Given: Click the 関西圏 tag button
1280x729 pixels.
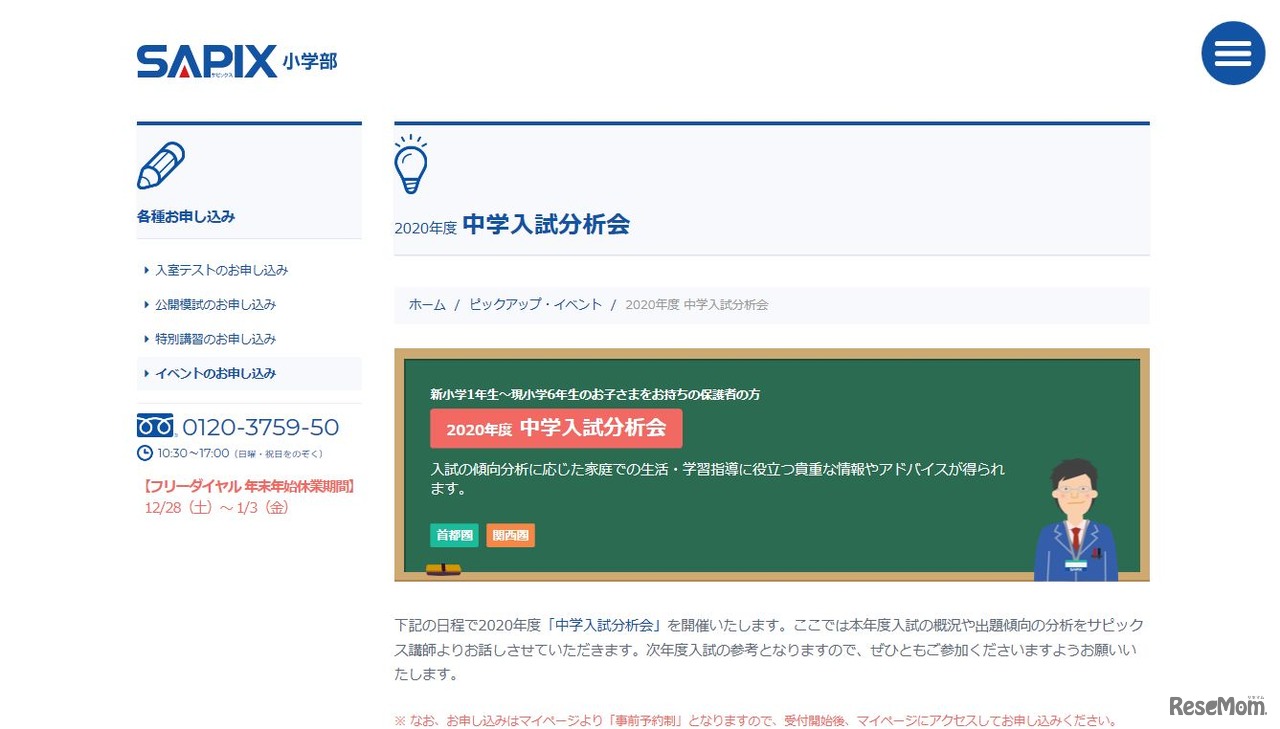Looking at the screenshot, I should [511, 535].
